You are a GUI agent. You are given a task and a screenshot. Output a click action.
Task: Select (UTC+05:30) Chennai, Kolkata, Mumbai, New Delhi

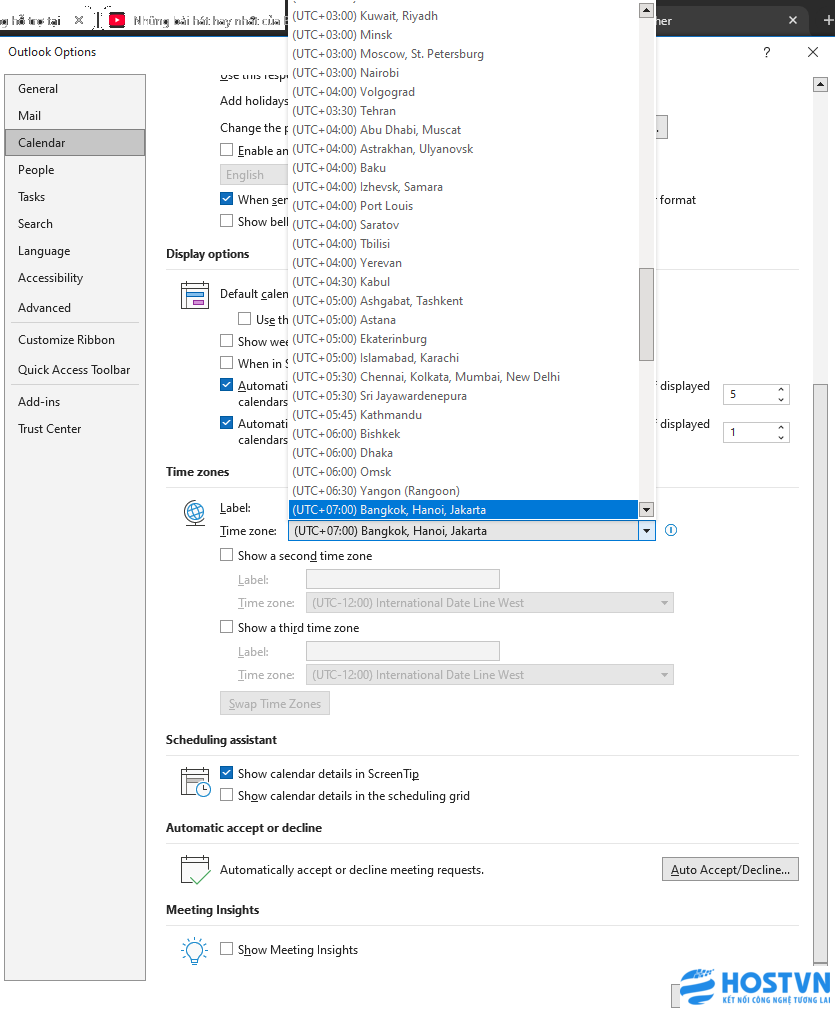pos(463,377)
